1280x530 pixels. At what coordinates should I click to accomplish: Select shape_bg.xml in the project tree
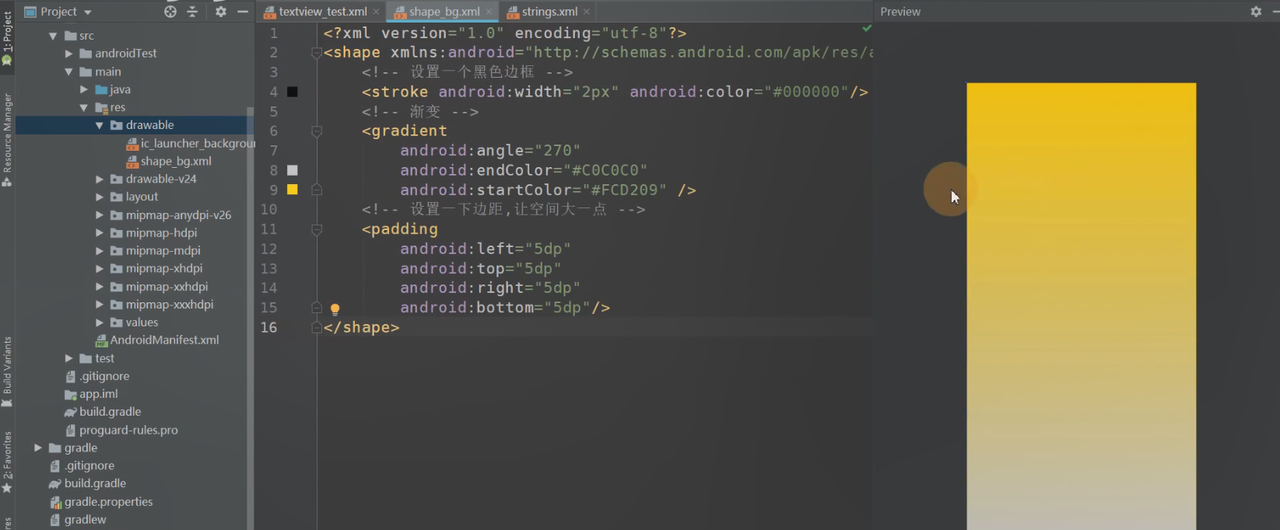click(x=176, y=161)
